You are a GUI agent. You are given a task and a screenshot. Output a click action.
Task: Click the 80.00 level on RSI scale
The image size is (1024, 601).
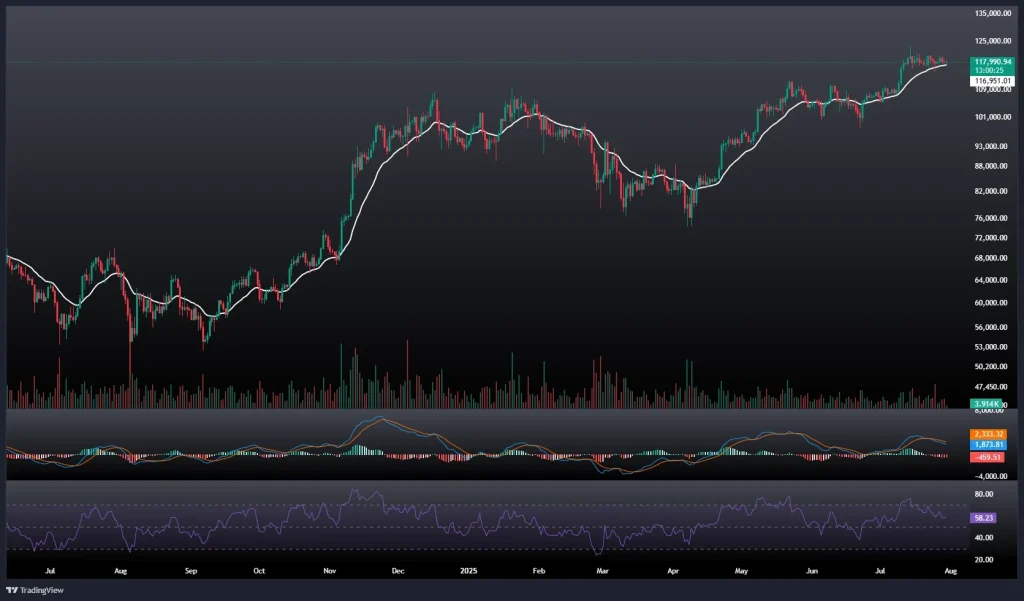click(x=983, y=494)
